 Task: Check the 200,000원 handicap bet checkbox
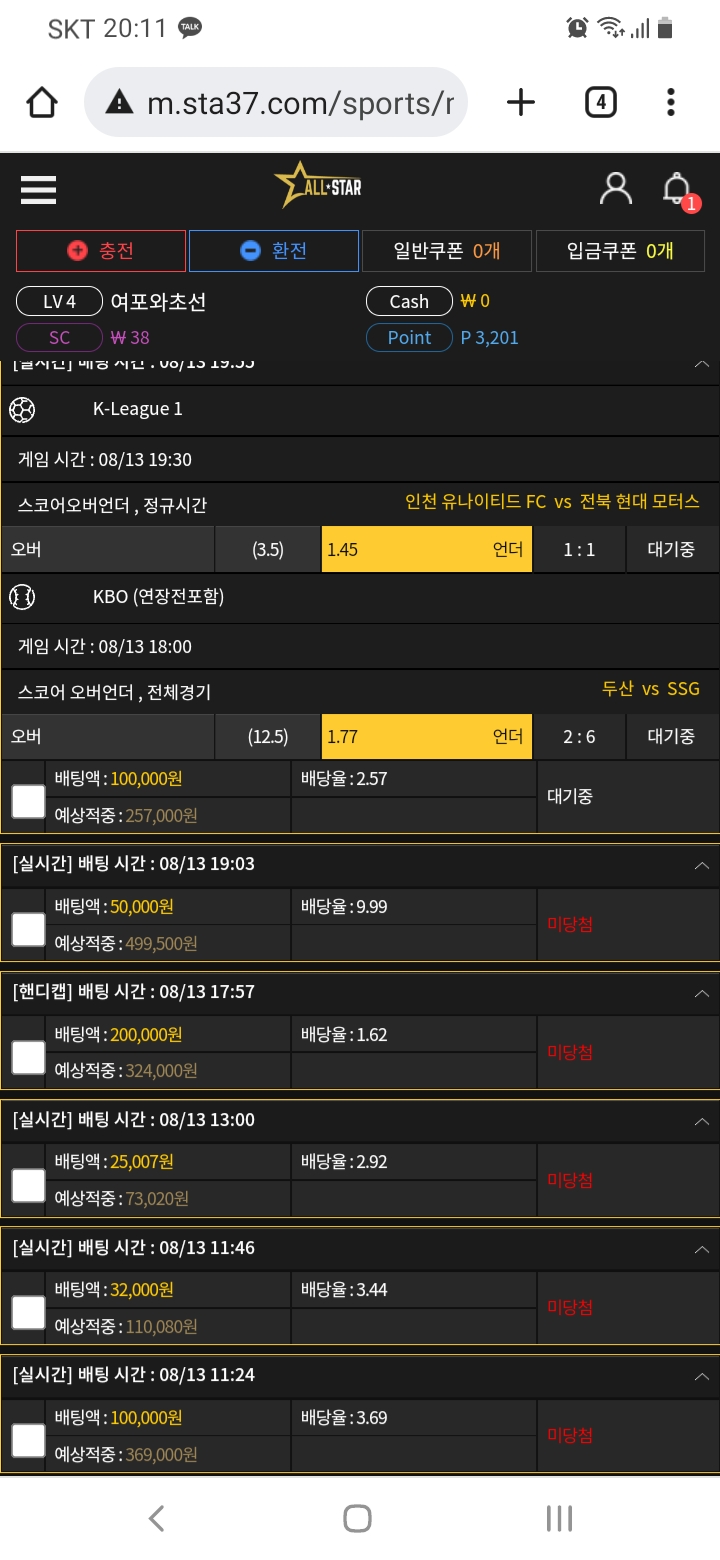[28, 1057]
